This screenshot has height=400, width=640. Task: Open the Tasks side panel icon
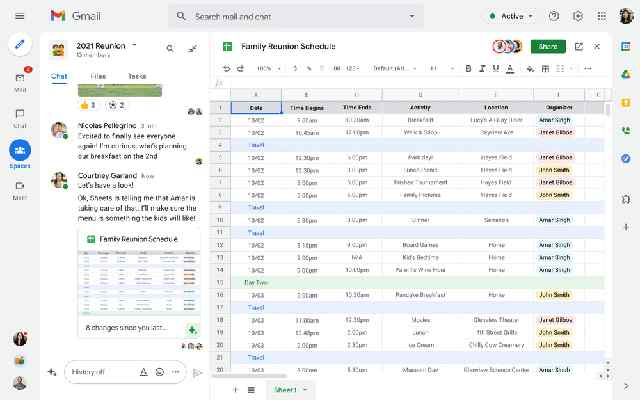click(625, 158)
